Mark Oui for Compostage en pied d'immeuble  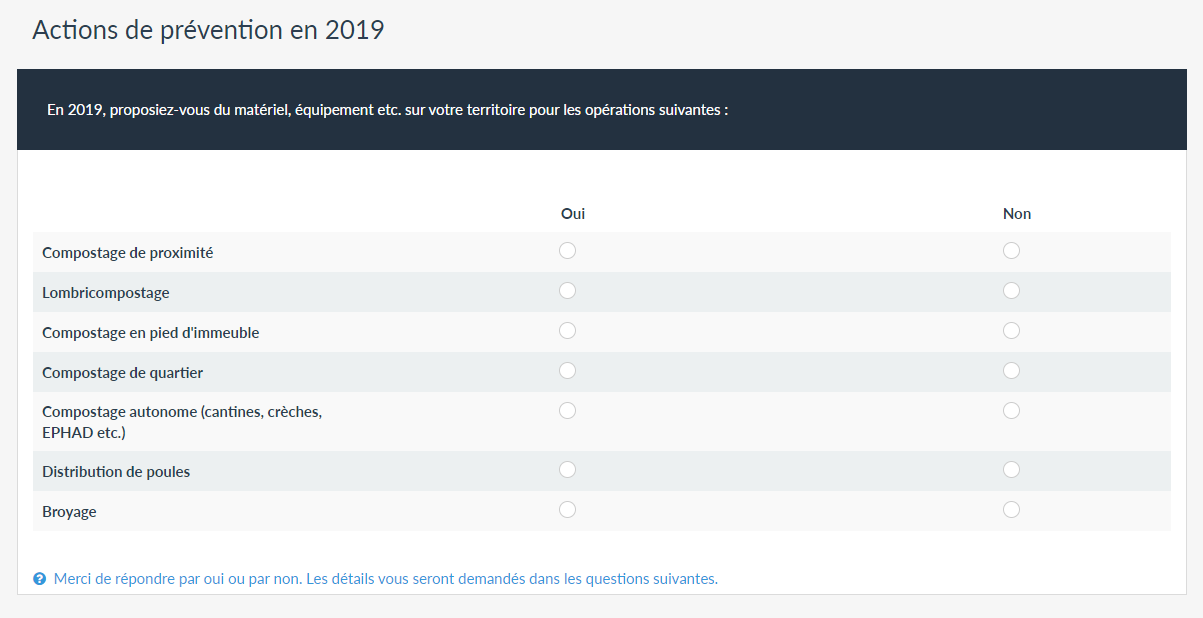567,330
